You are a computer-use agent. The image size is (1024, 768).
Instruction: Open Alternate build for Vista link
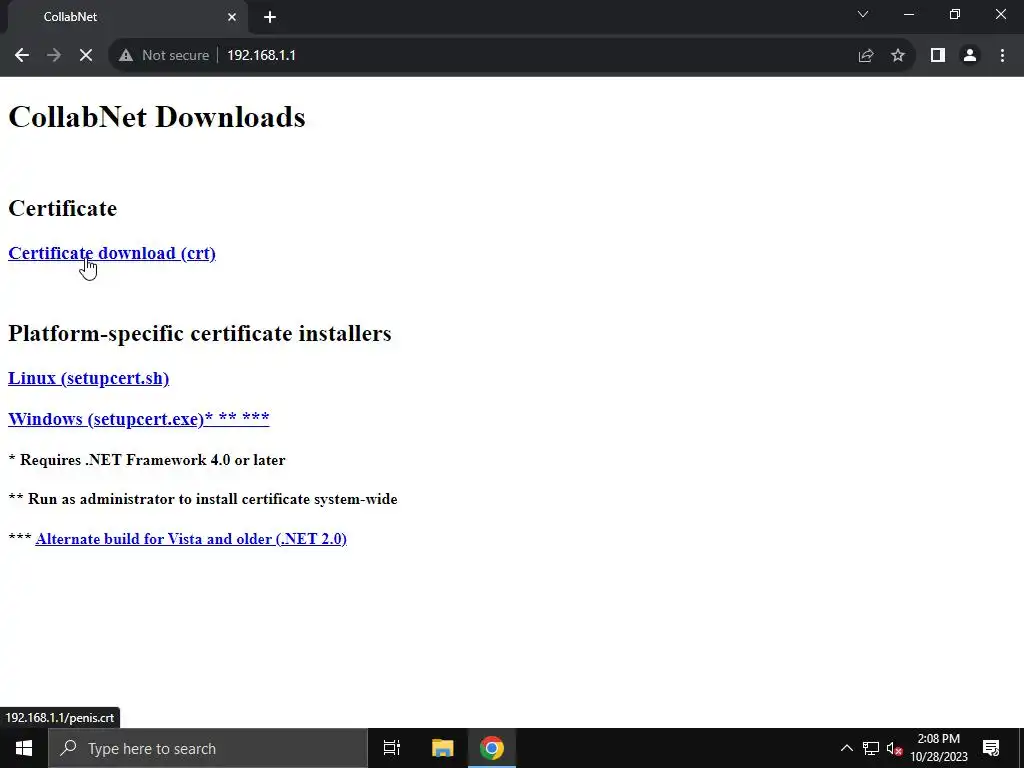pos(191,539)
